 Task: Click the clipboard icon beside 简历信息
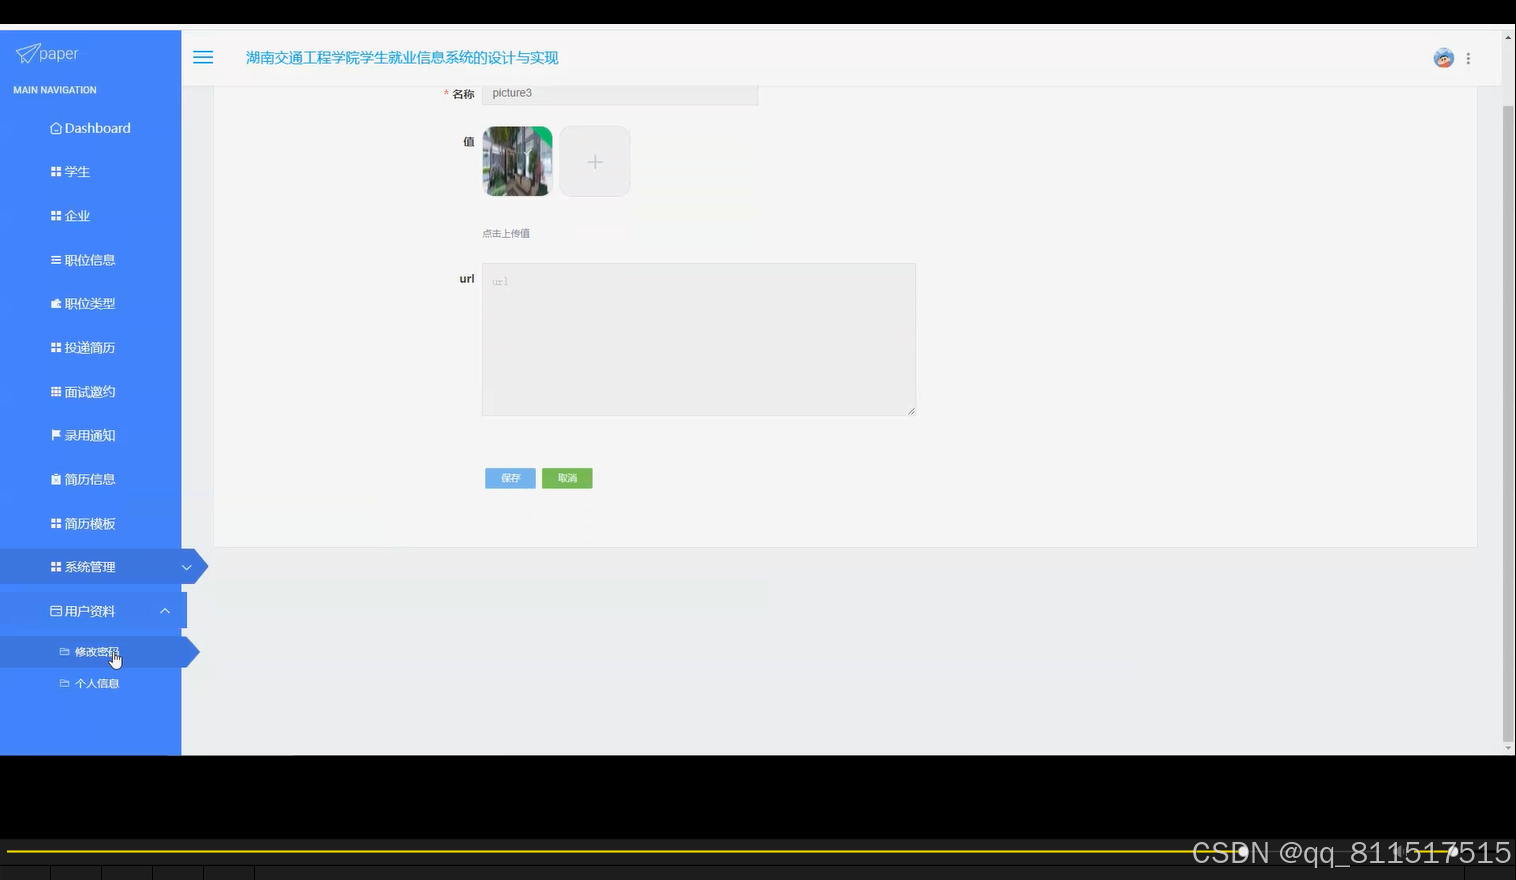[56, 479]
